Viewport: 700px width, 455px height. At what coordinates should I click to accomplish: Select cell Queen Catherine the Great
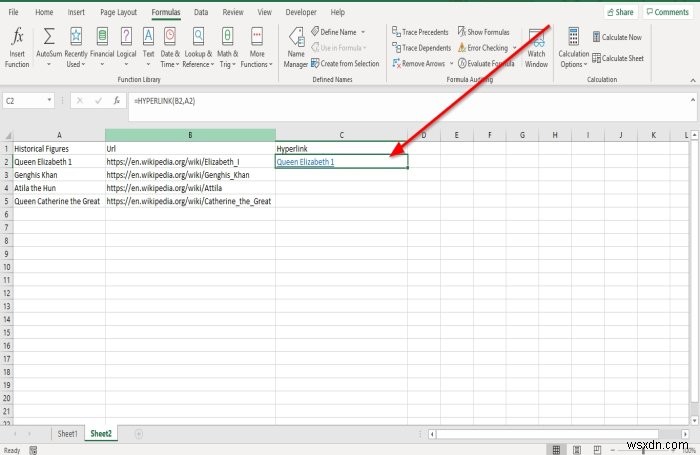tap(59, 201)
